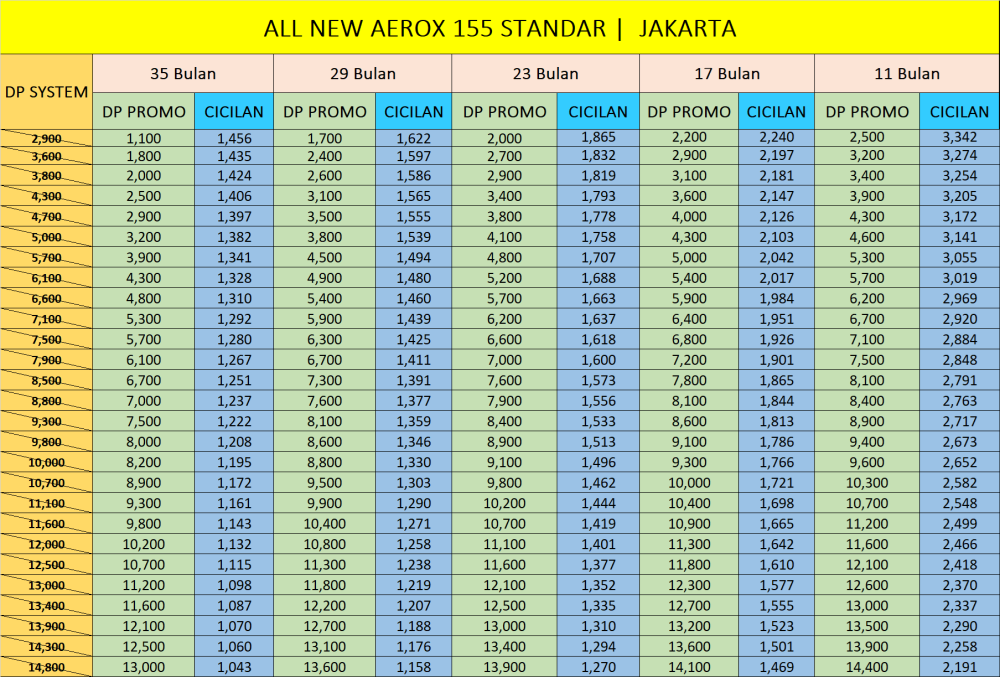Click the 11 Bulan tenor header
The width and height of the screenshot is (1000, 677).
pos(907,74)
